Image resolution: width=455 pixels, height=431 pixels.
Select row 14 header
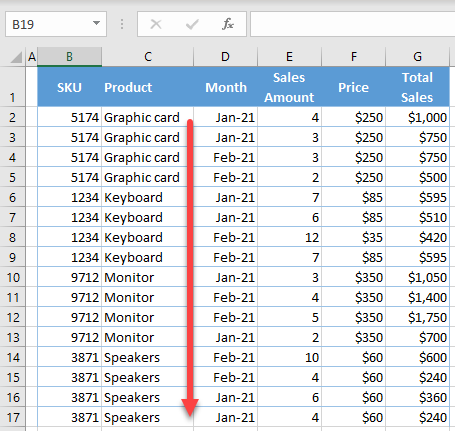(13, 357)
